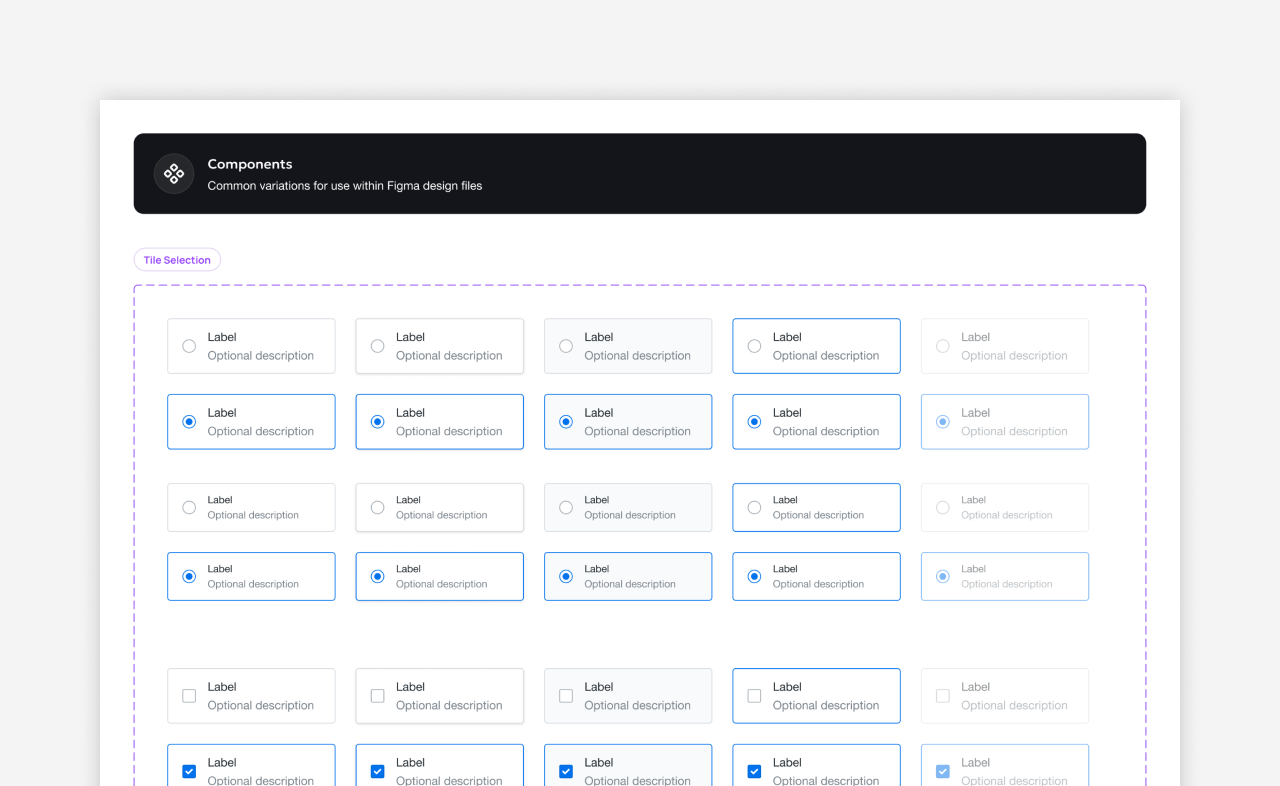Click the small faded selected radio button
Viewport: 1280px width, 786px height.
click(942, 577)
